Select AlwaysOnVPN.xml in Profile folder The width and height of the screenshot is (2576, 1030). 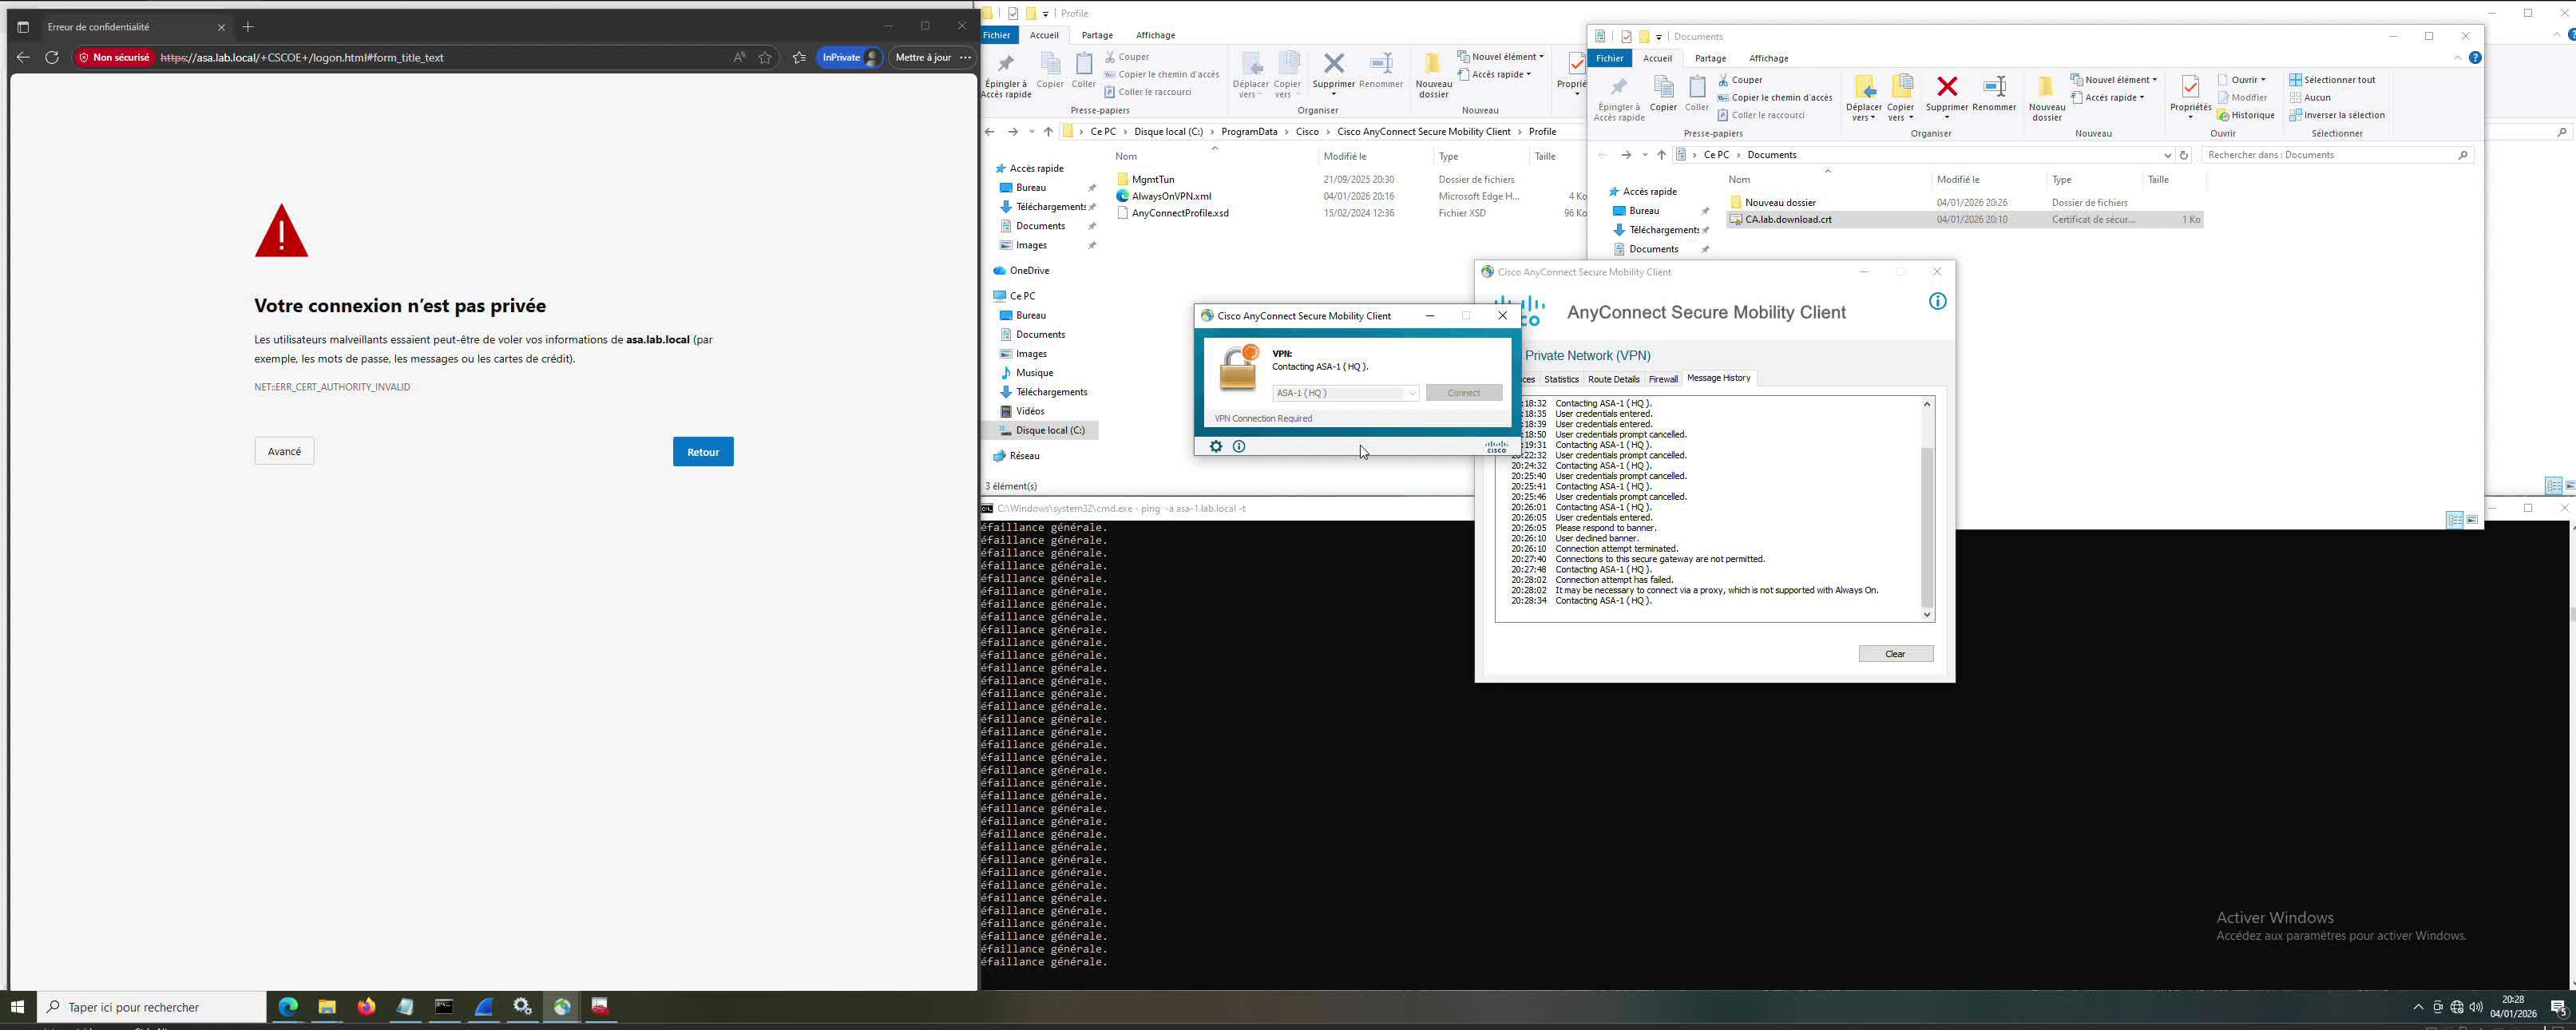click(1170, 196)
